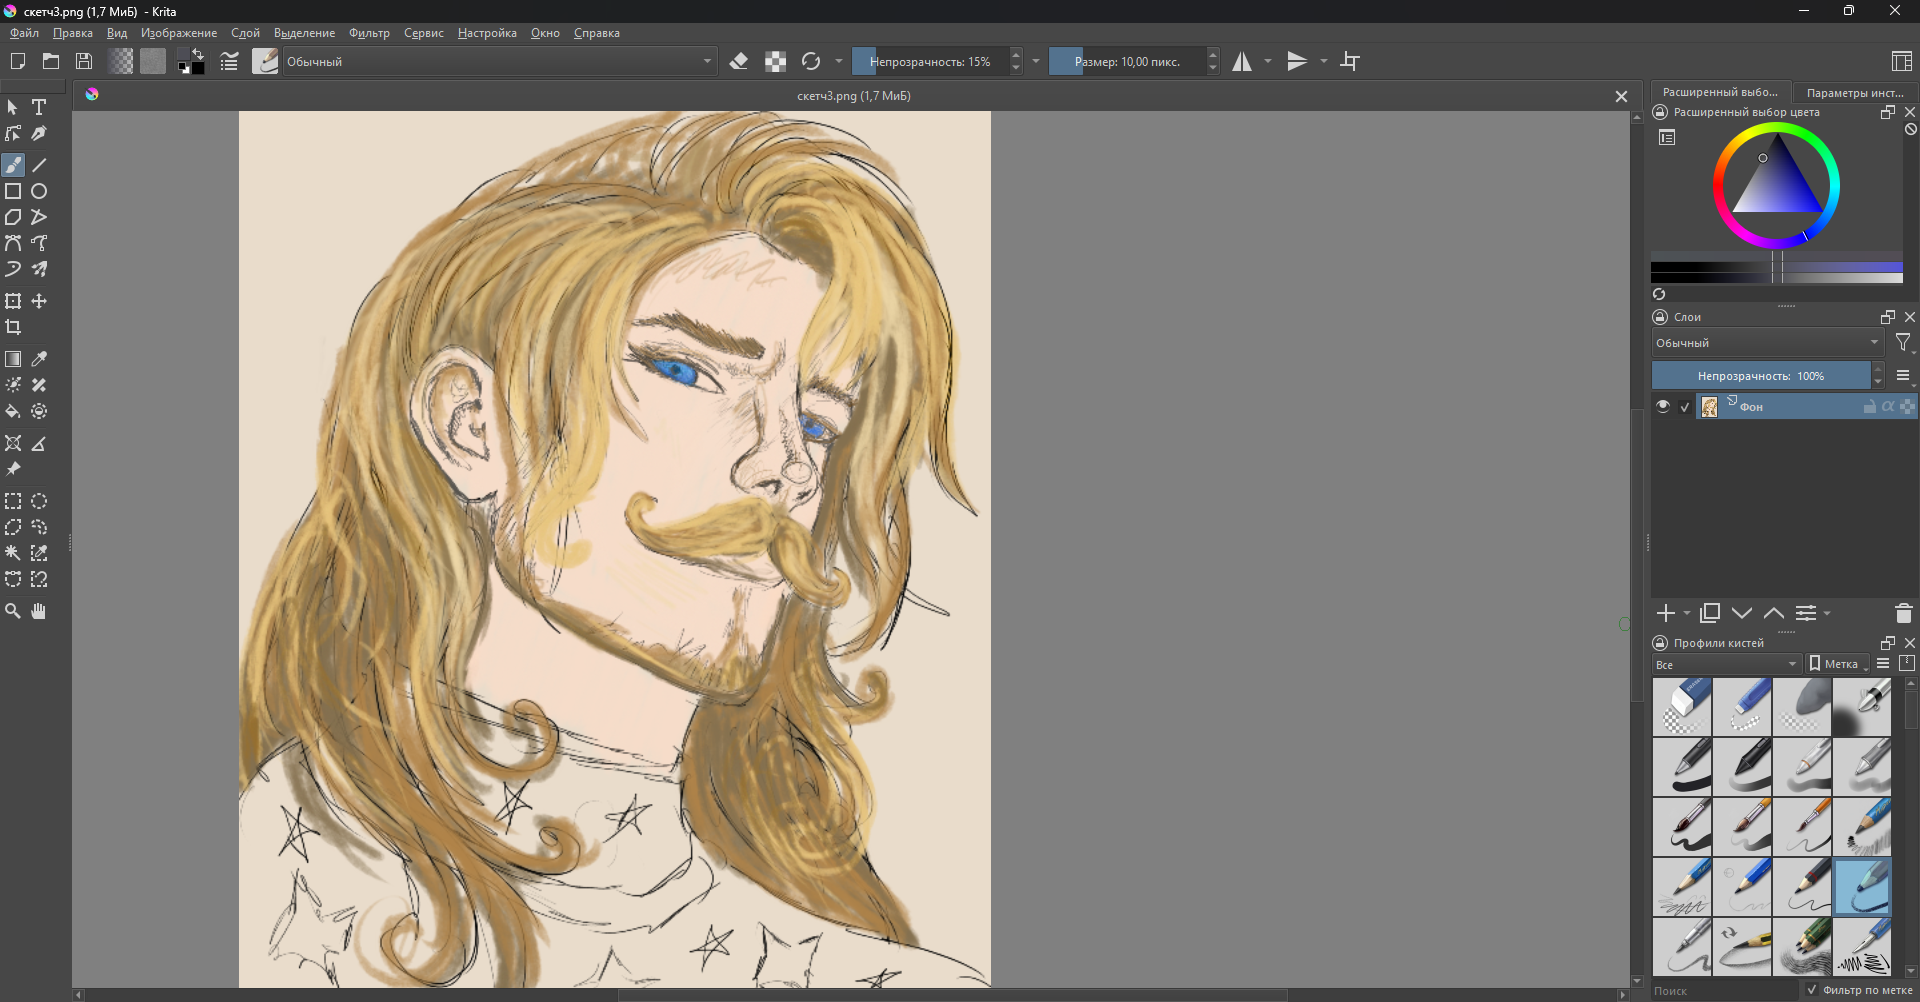Select the Rectangle shape tool
Viewport: 1920px width, 1002px height.
(x=13, y=191)
